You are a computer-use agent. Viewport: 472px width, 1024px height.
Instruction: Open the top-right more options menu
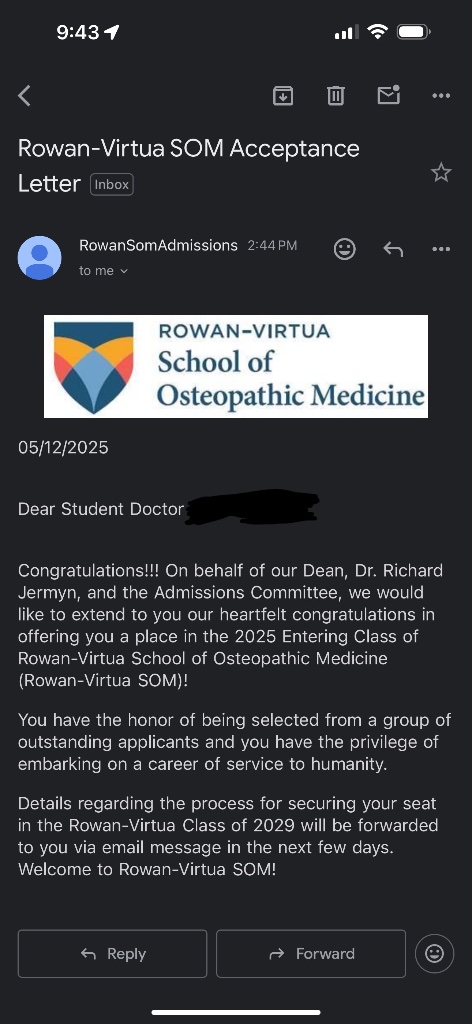click(x=441, y=96)
